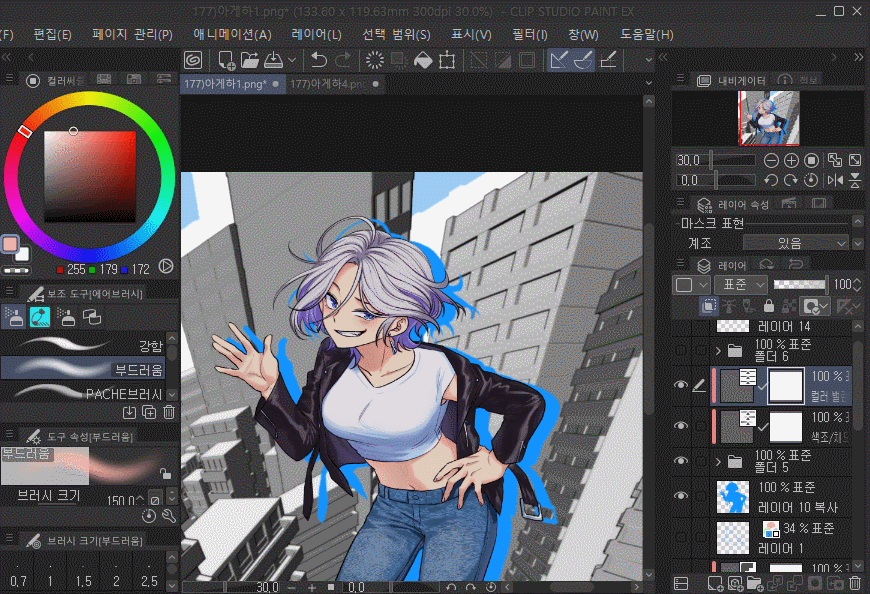Click the Open file folder icon
The width and height of the screenshot is (870, 594).
click(x=250, y=60)
